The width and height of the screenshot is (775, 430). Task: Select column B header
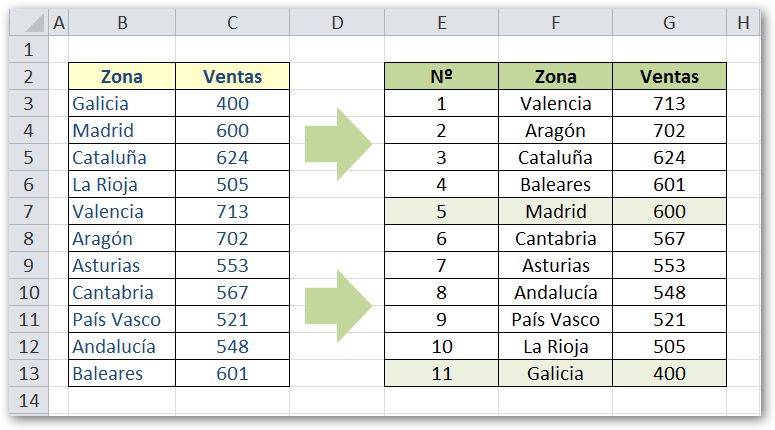[x=122, y=23]
